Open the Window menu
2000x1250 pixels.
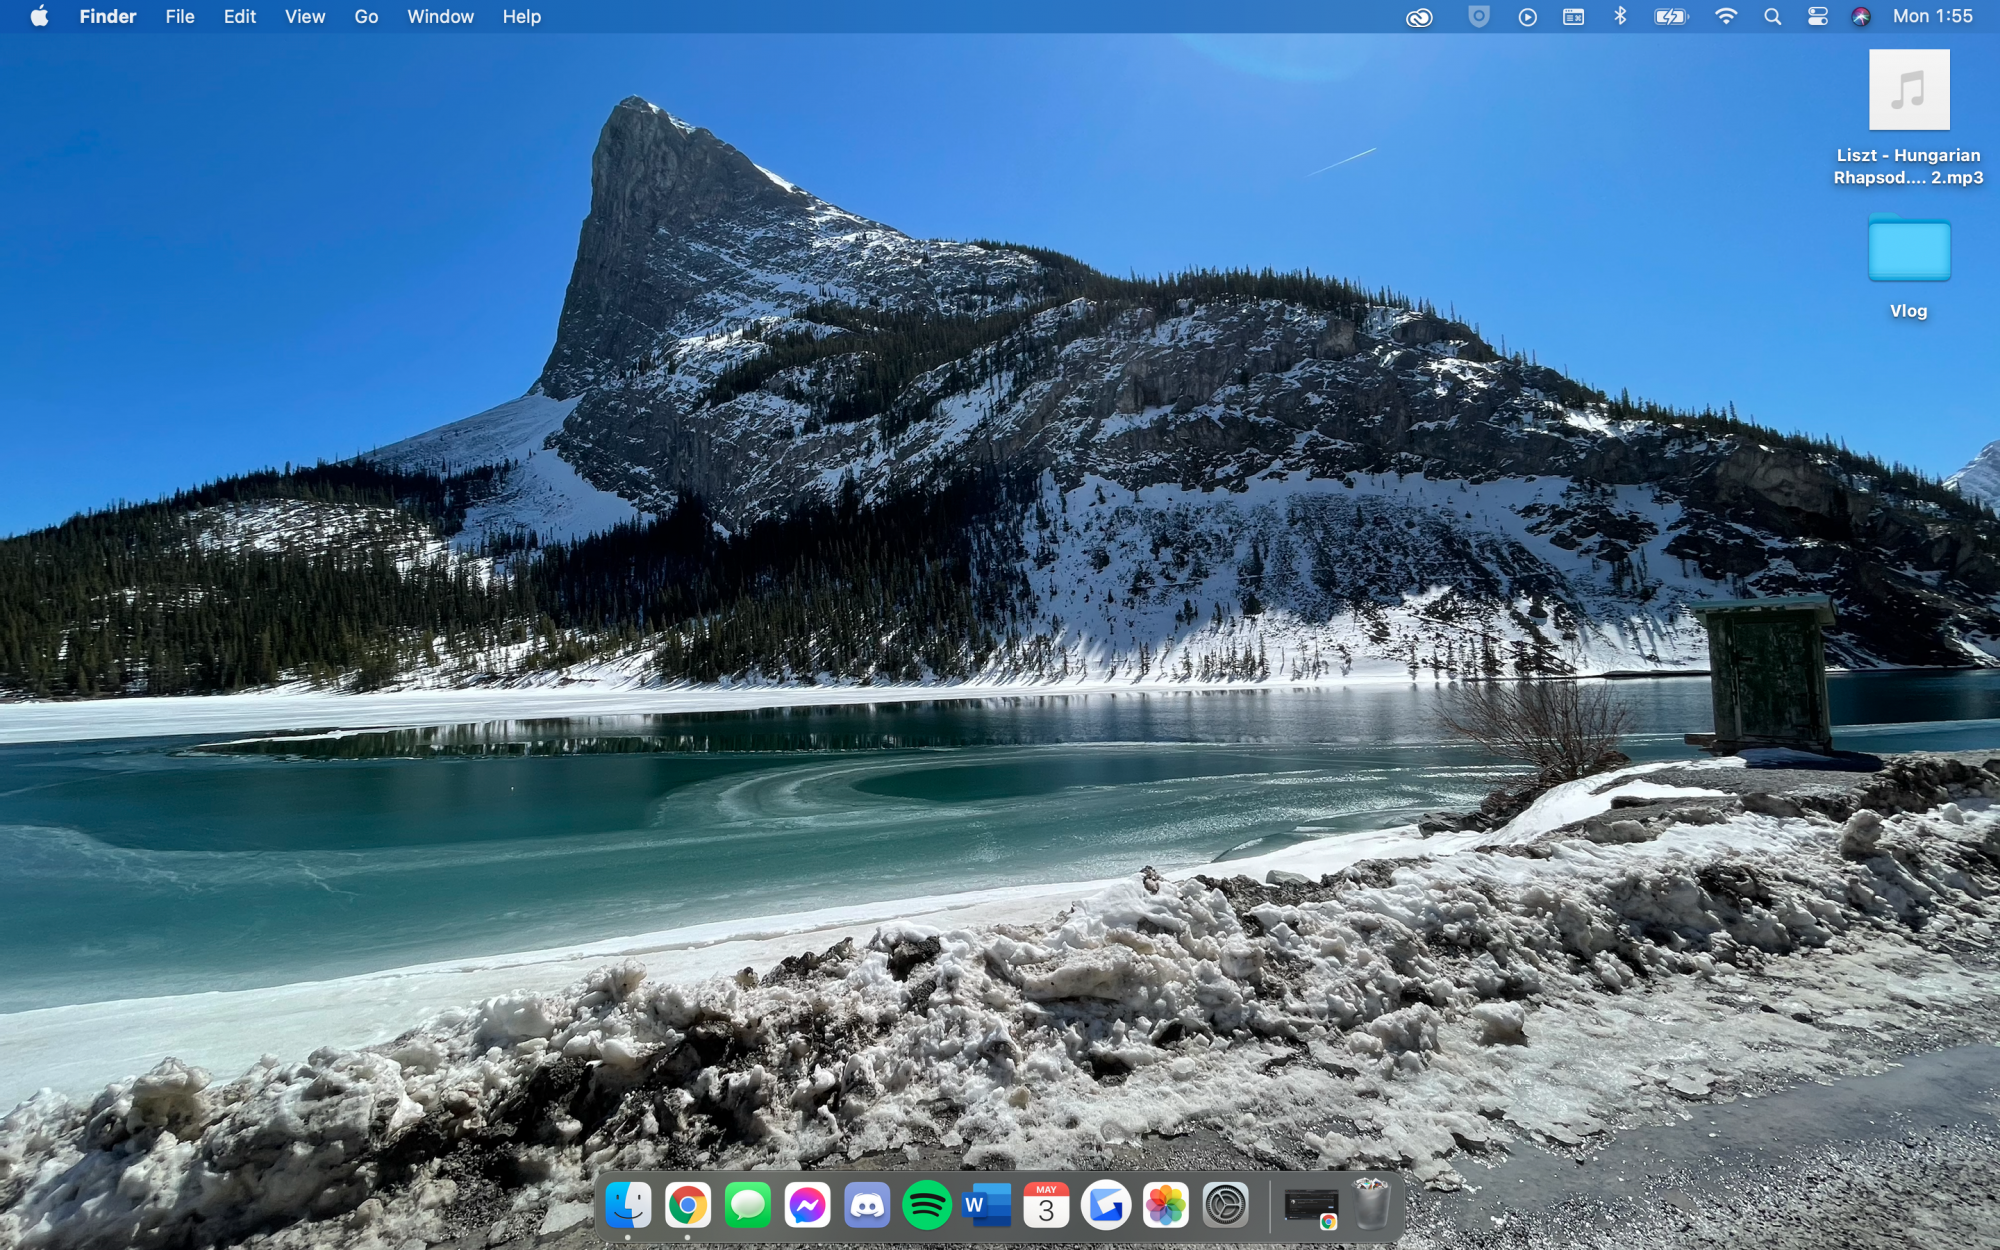440,17
